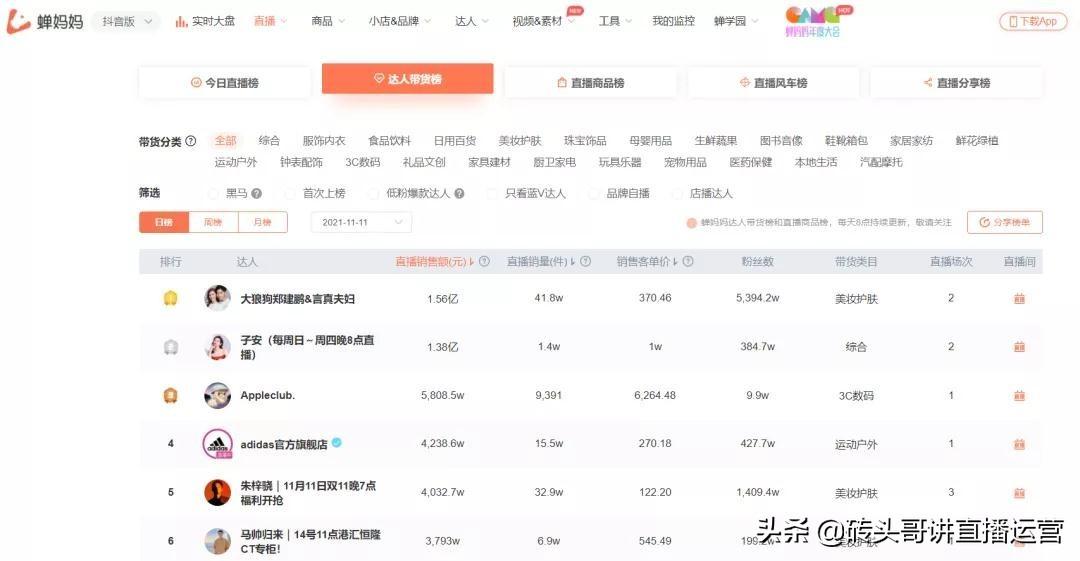Switch to the 月榜 ranking period
This screenshot has width=1080, height=561.
(262, 223)
